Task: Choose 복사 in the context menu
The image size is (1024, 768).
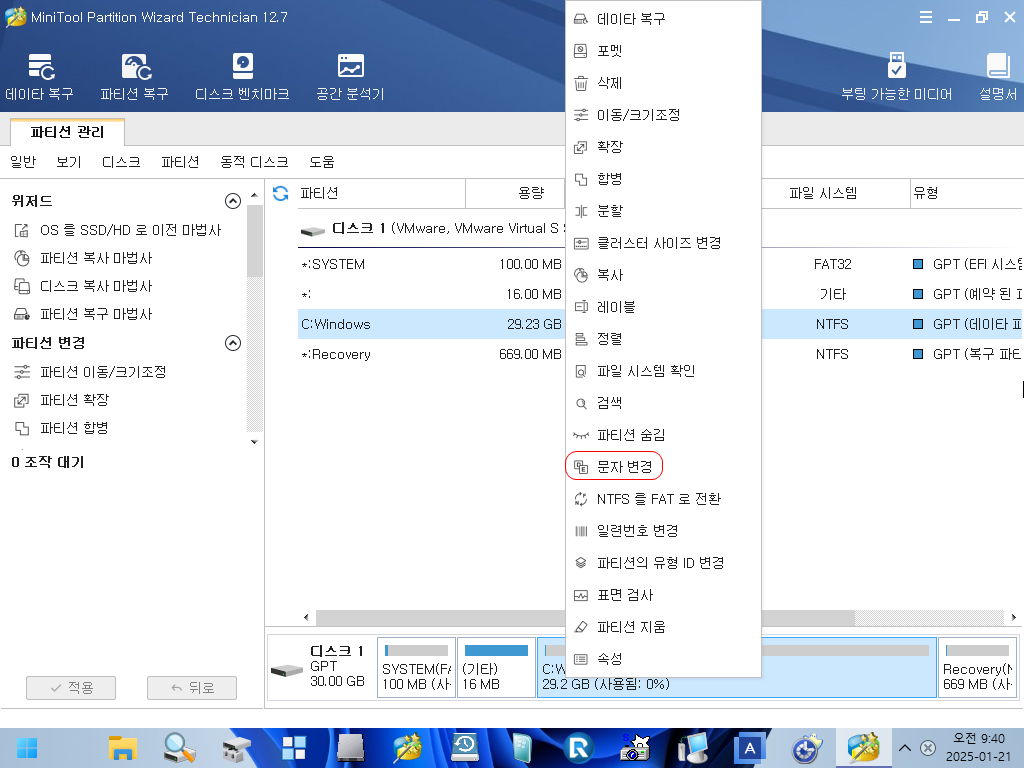Action: 663,275
